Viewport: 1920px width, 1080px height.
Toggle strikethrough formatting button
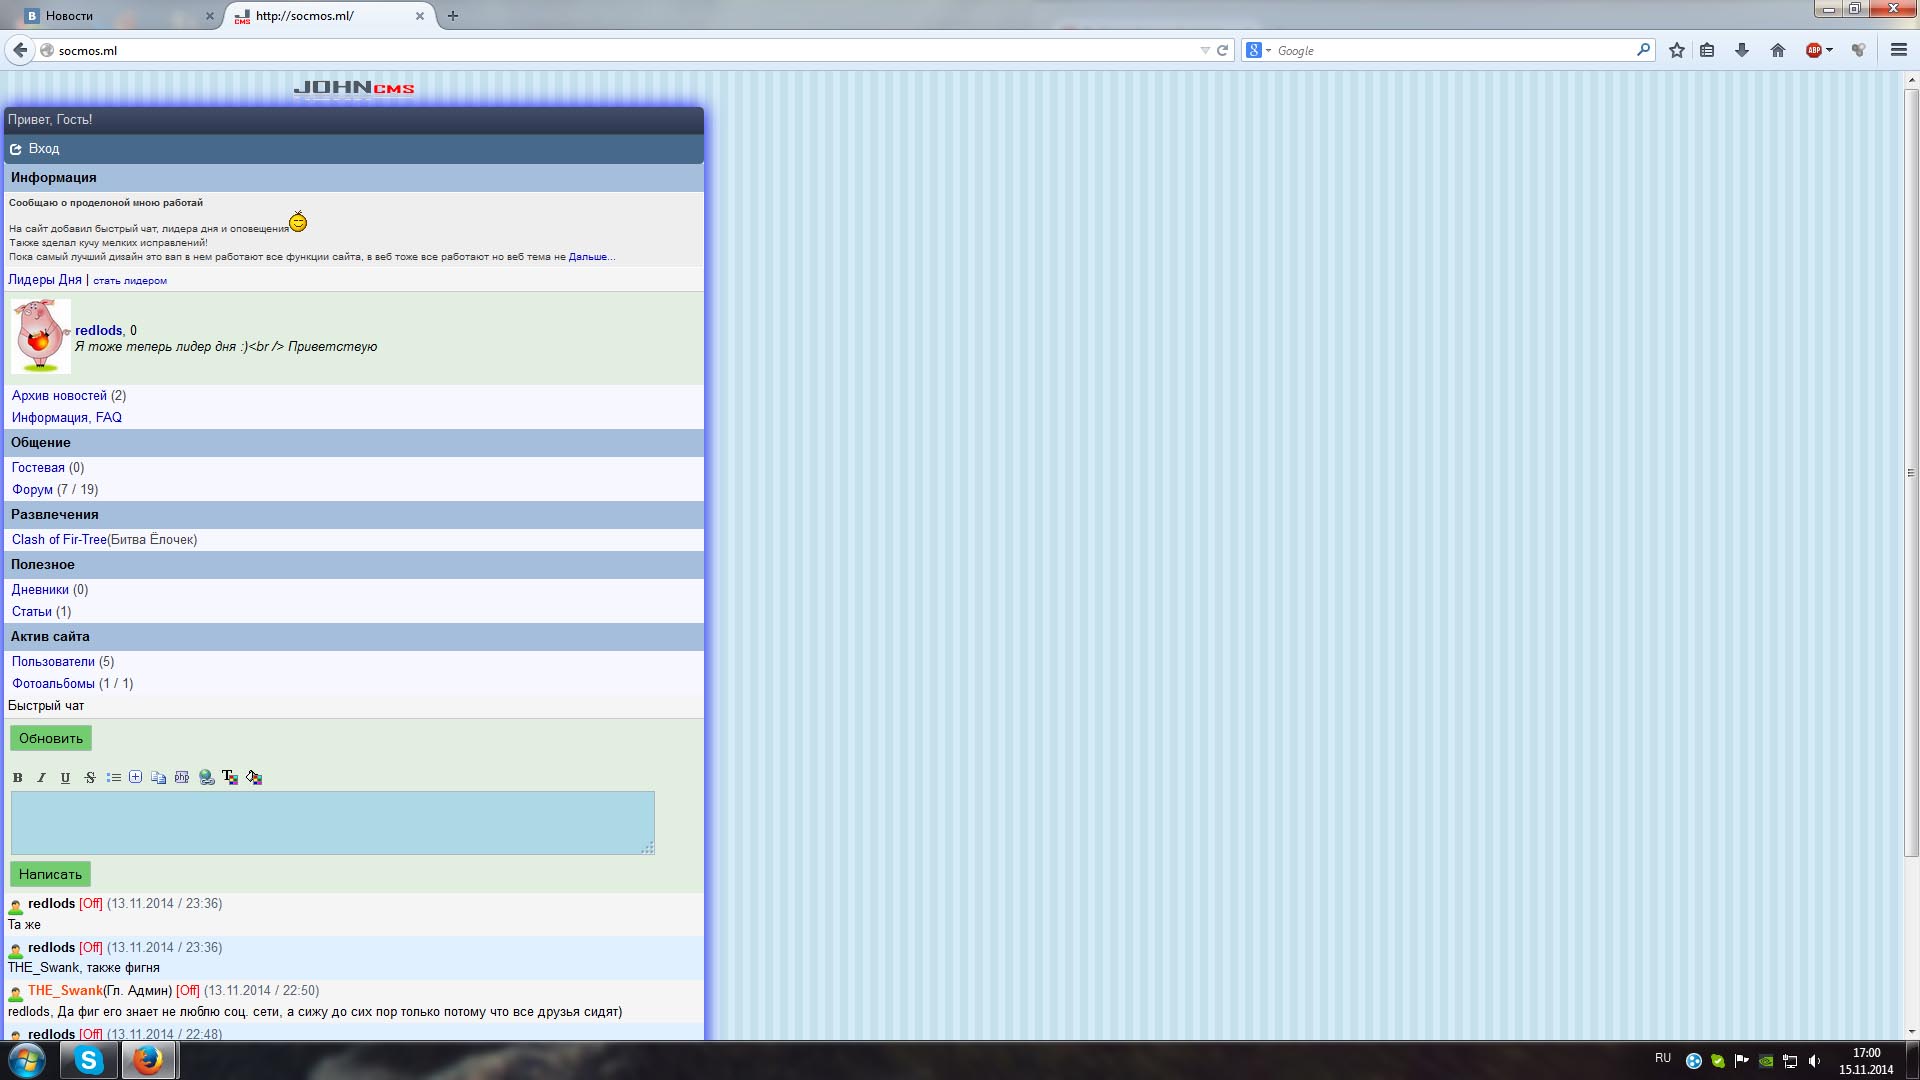[x=90, y=777]
